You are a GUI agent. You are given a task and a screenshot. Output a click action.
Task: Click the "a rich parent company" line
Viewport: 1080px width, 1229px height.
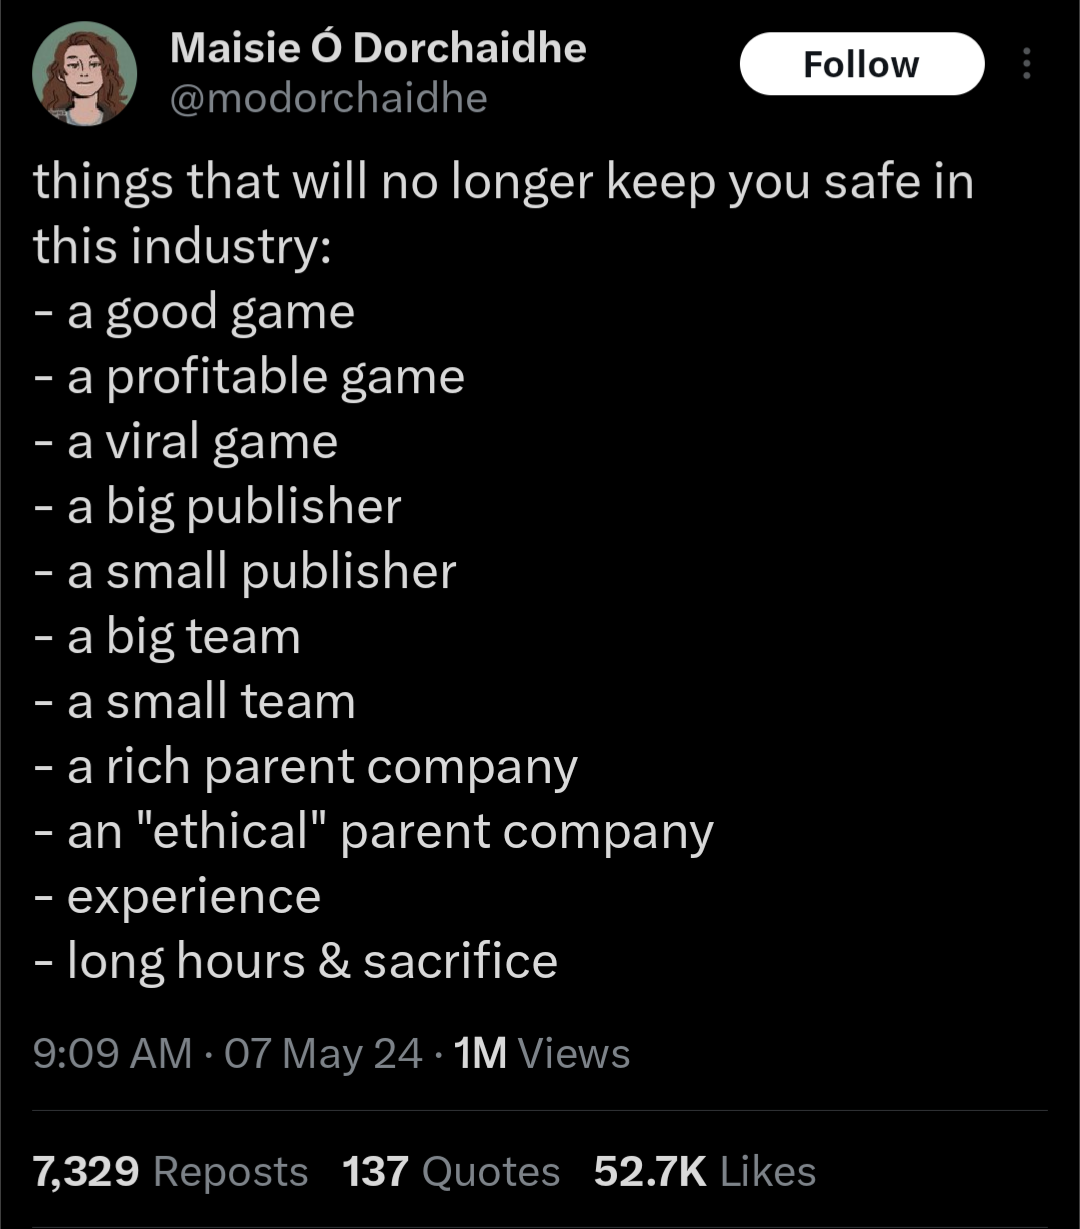[x=322, y=767]
